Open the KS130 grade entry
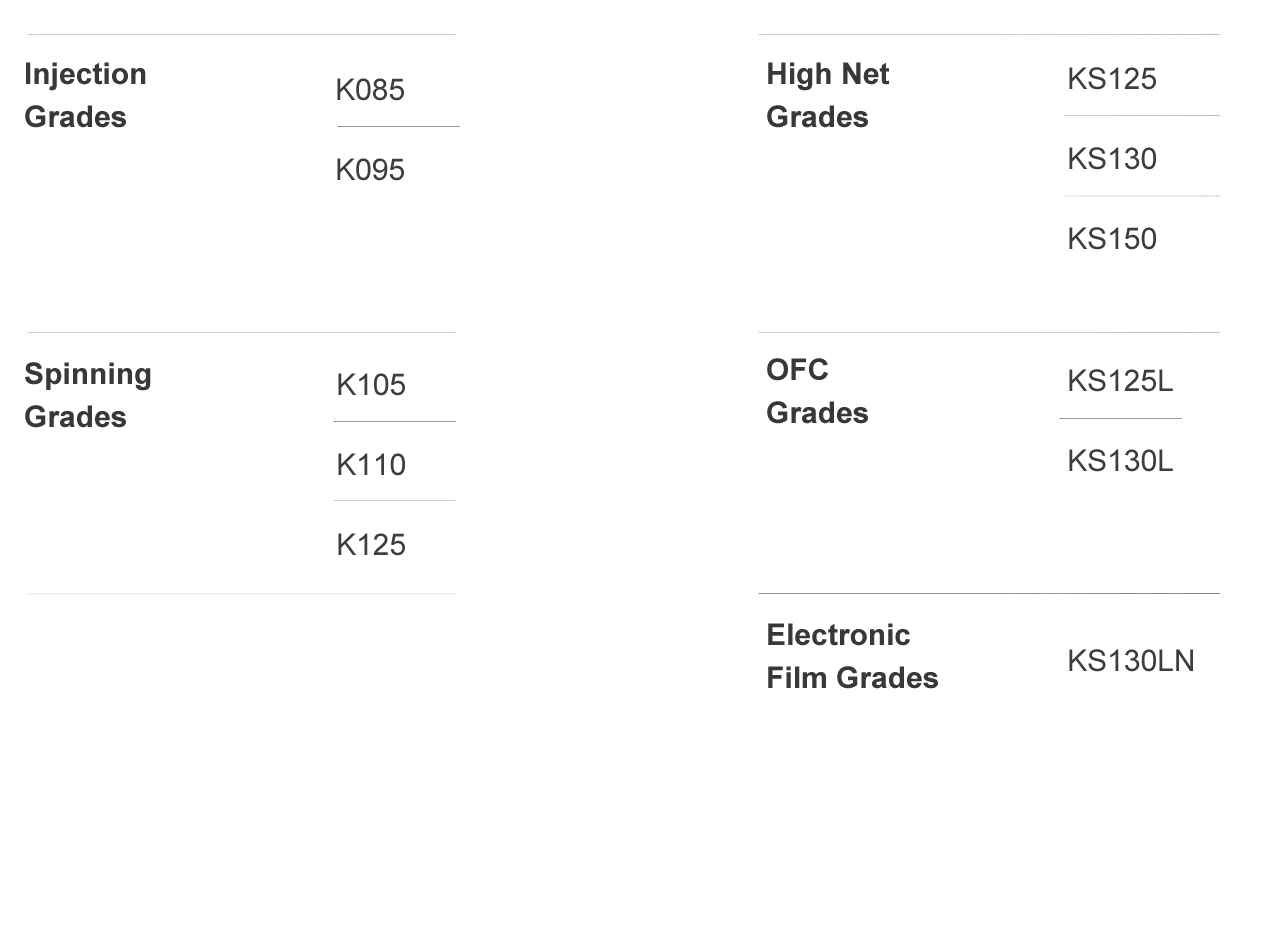This screenshot has width=1276, height=935. pos(1111,159)
